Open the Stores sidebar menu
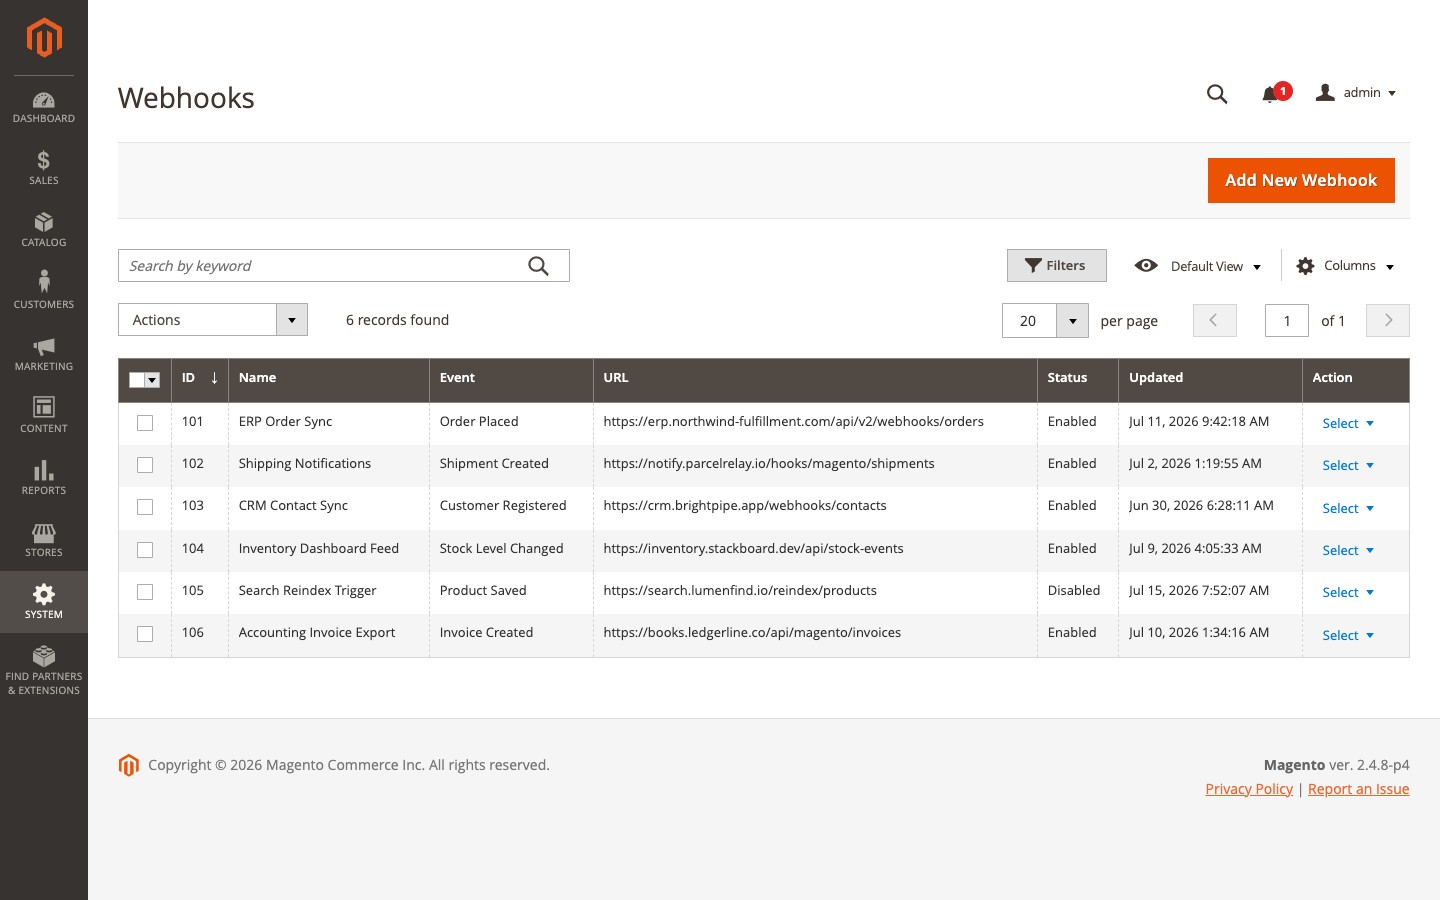 click(x=44, y=539)
